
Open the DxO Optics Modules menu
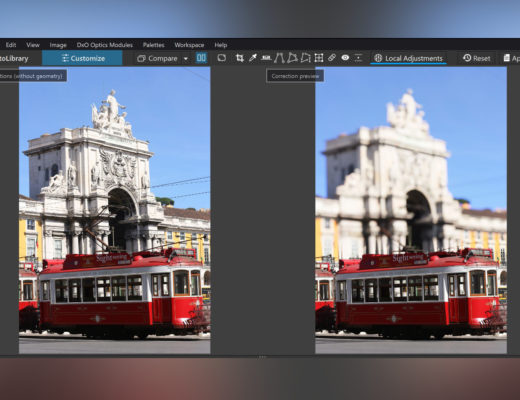point(105,45)
